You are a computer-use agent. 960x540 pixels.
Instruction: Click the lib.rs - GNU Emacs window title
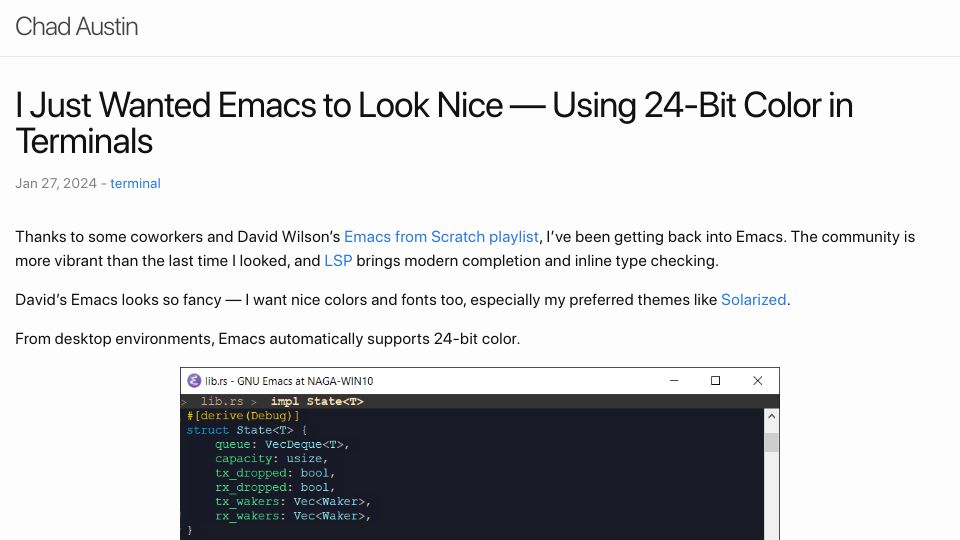click(x=289, y=381)
